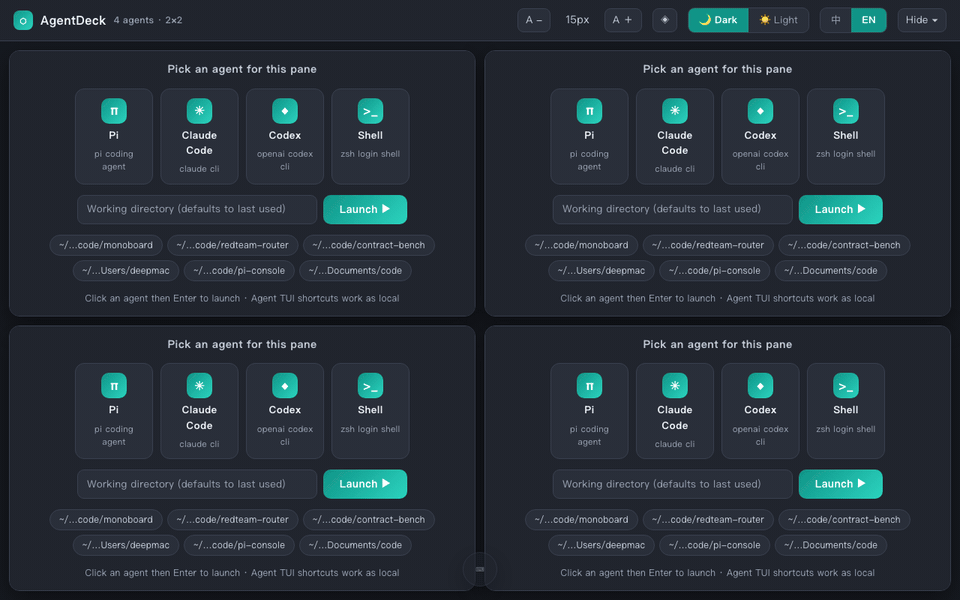The width and height of the screenshot is (960, 600).
Task: Decrease font size with A − button
Action: [x=534, y=20]
